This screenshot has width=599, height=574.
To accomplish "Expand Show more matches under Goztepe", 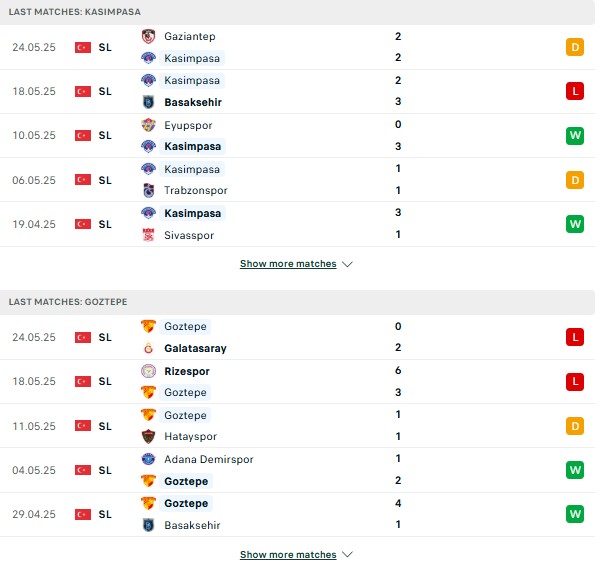I will click(x=288, y=555).
